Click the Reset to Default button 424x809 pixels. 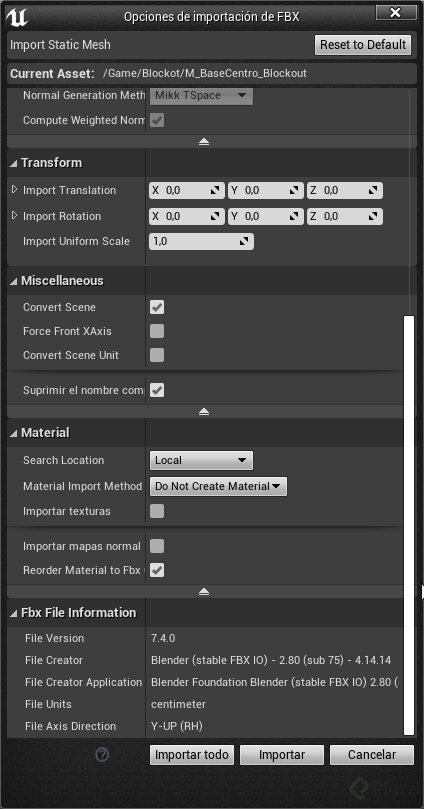[363, 45]
